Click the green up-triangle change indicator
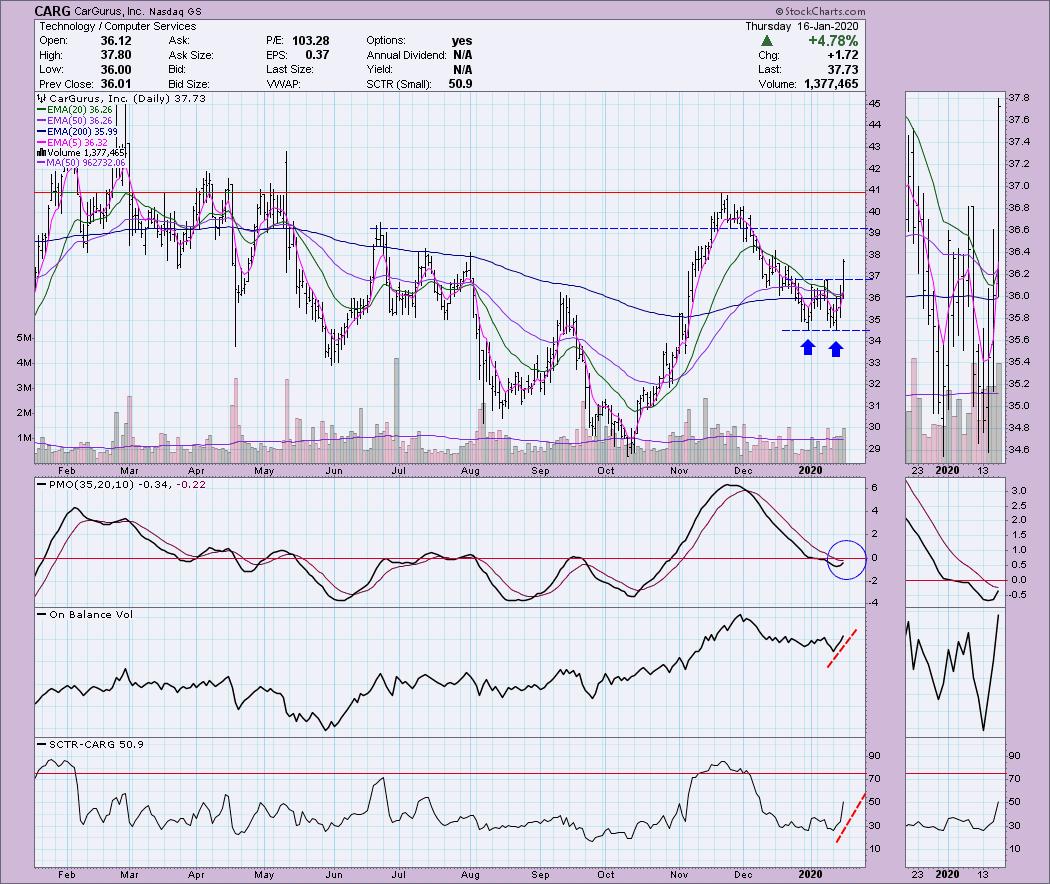 [x=767, y=41]
